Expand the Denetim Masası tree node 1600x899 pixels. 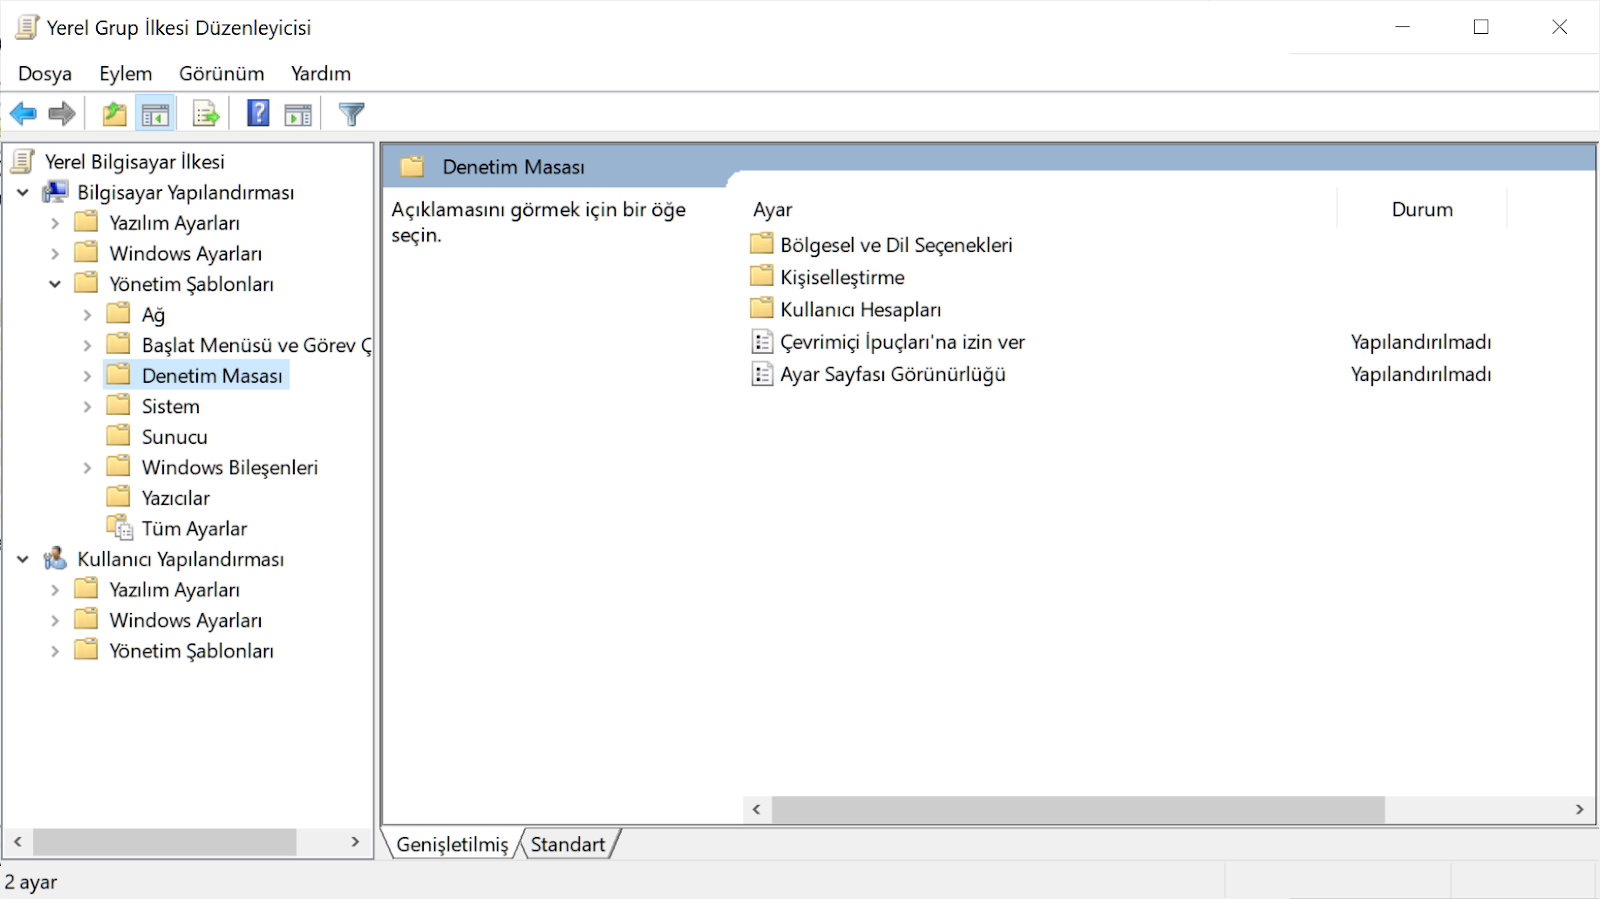tap(87, 376)
